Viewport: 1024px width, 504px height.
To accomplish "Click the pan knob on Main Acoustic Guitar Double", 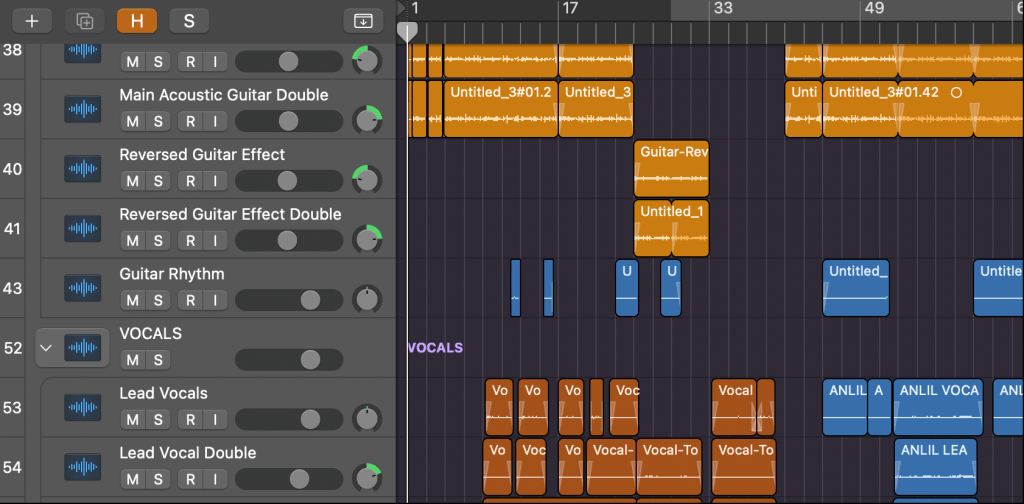I will coord(367,121).
